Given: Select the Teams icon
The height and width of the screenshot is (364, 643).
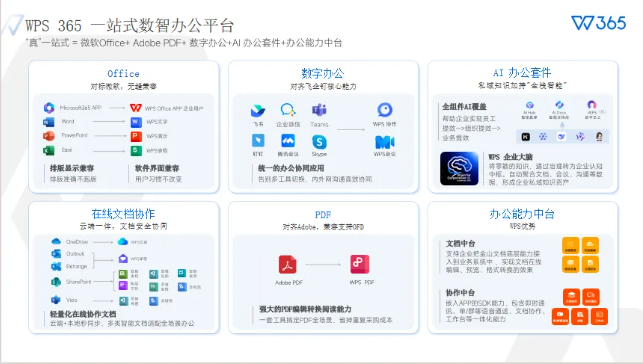Looking at the screenshot, I should pos(319,110).
